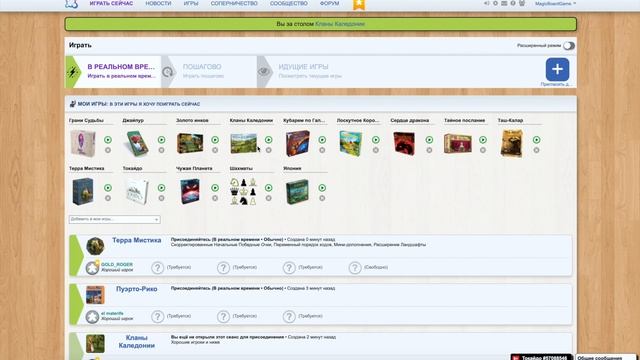Click green play icon for Чужая Планета
The width and height of the screenshot is (640, 360).
(x=215, y=188)
